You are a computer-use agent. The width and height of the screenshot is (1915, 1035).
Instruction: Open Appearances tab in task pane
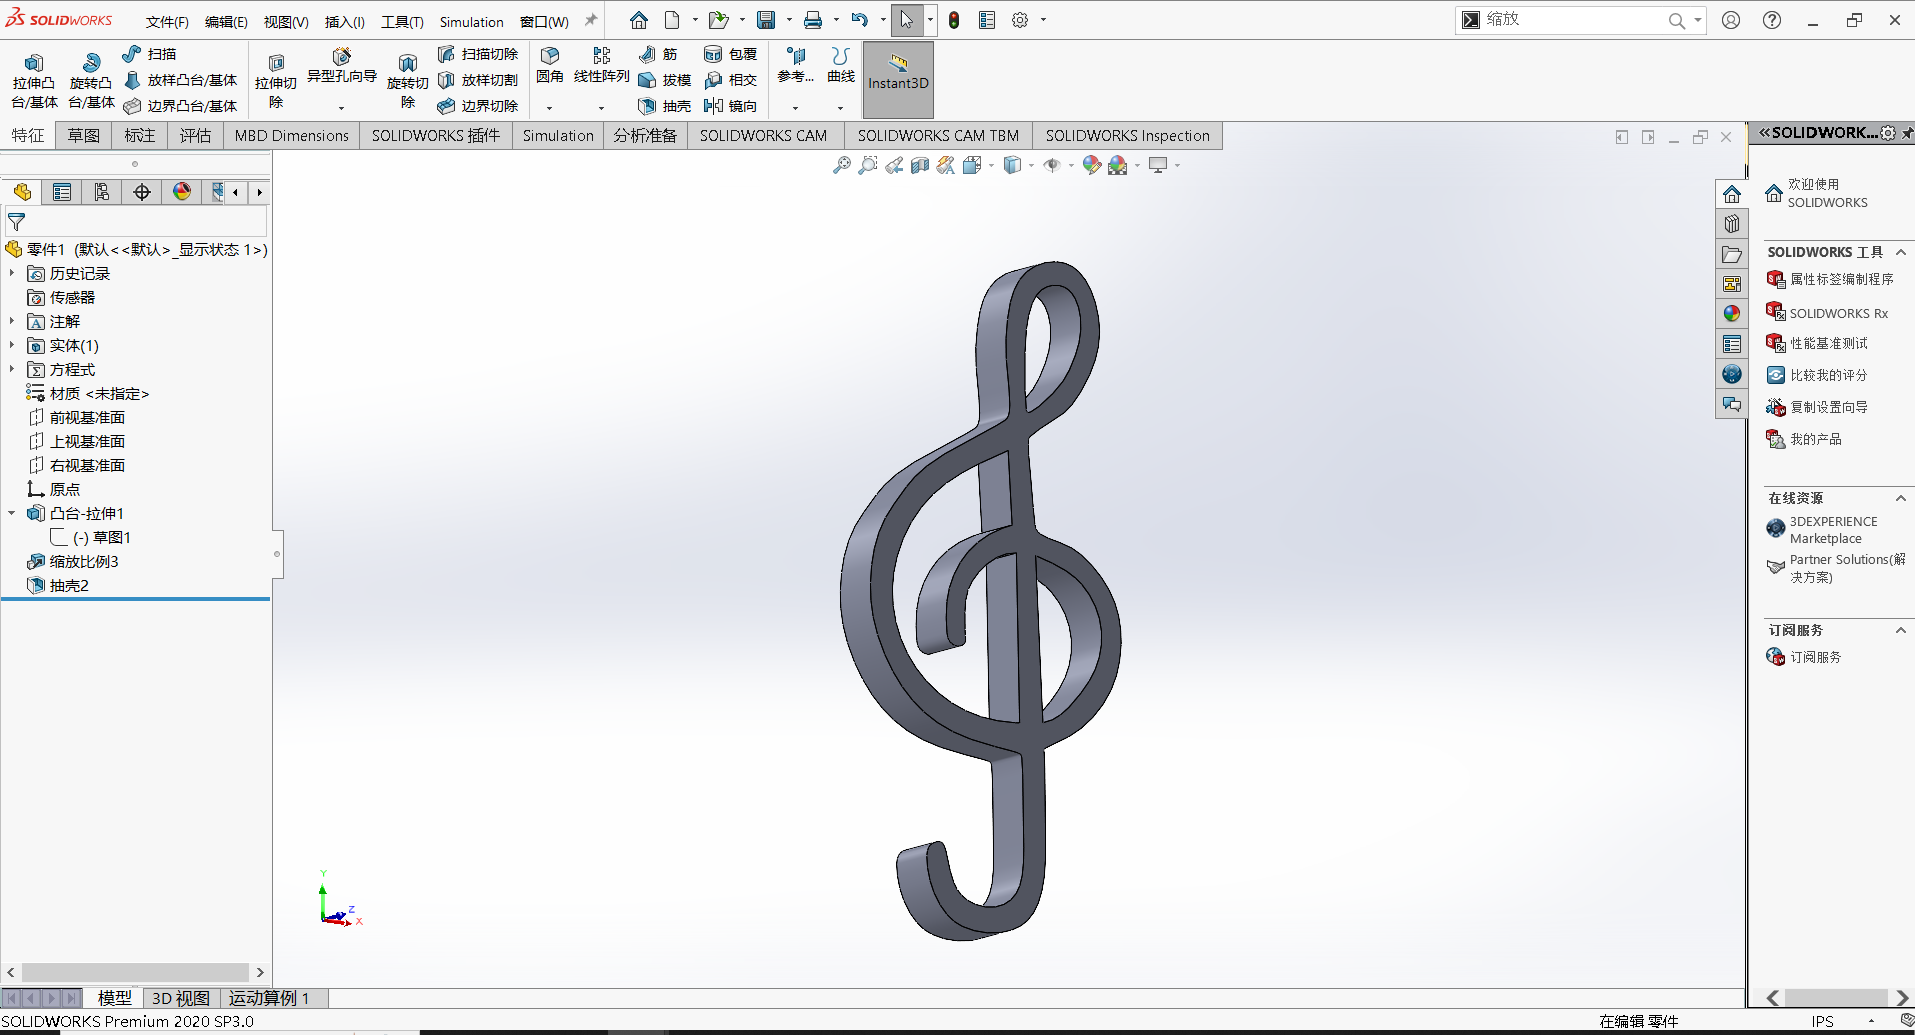tap(1732, 314)
